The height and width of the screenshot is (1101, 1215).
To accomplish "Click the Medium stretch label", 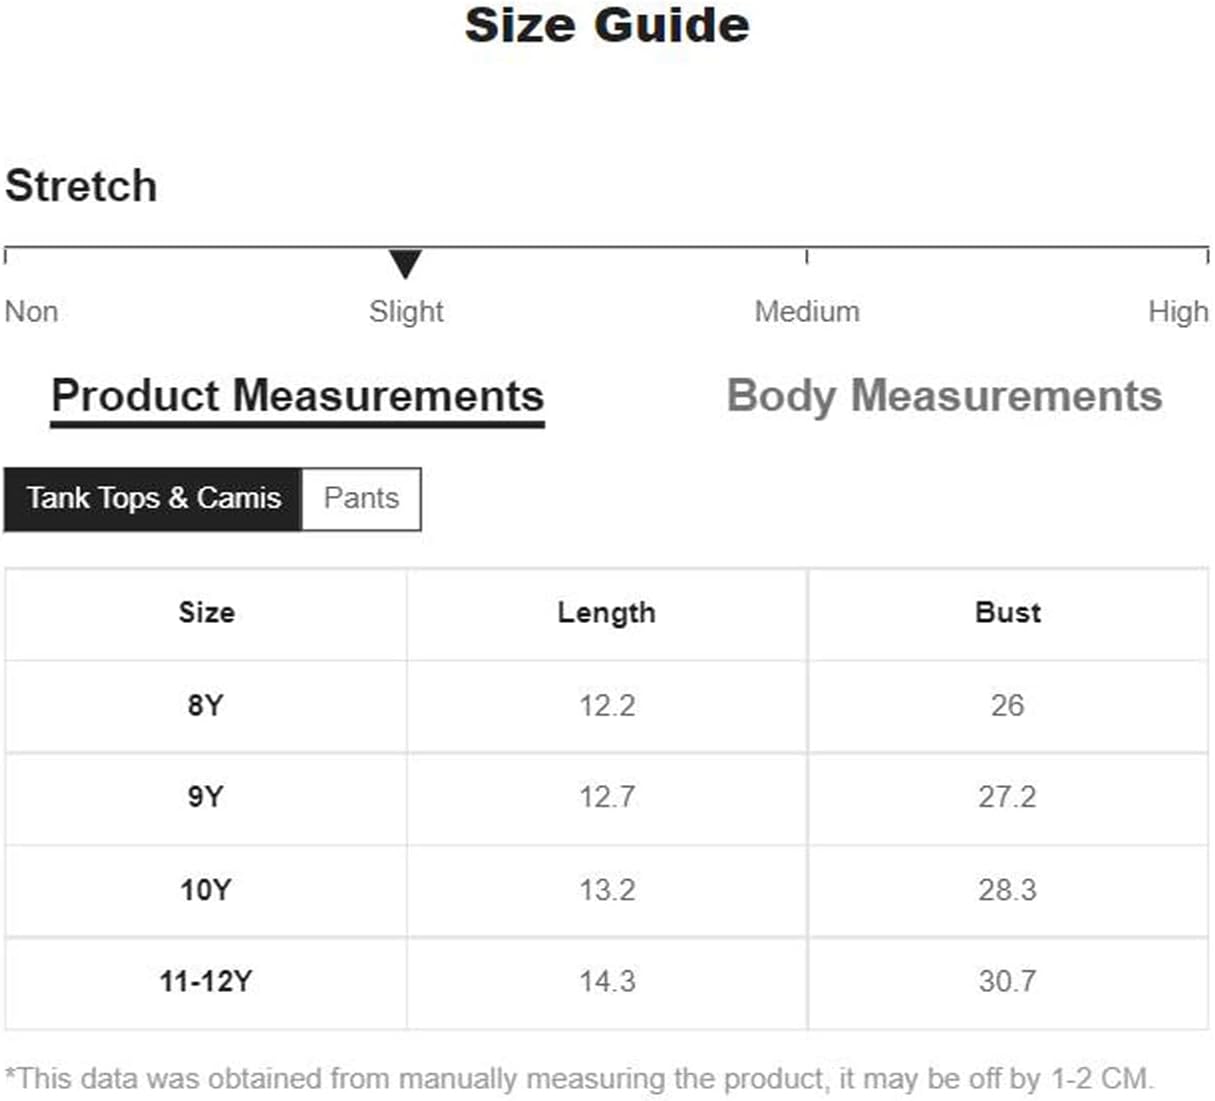I will click(807, 311).
